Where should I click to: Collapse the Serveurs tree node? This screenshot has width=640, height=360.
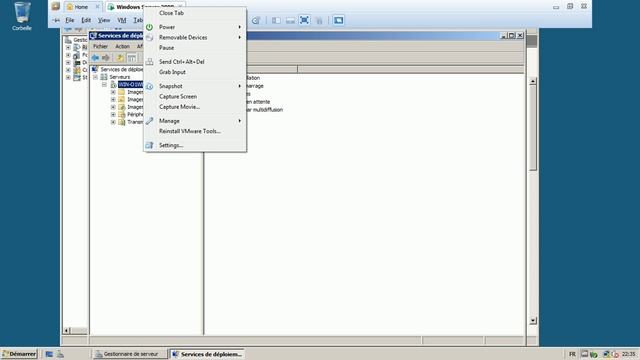[96, 77]
